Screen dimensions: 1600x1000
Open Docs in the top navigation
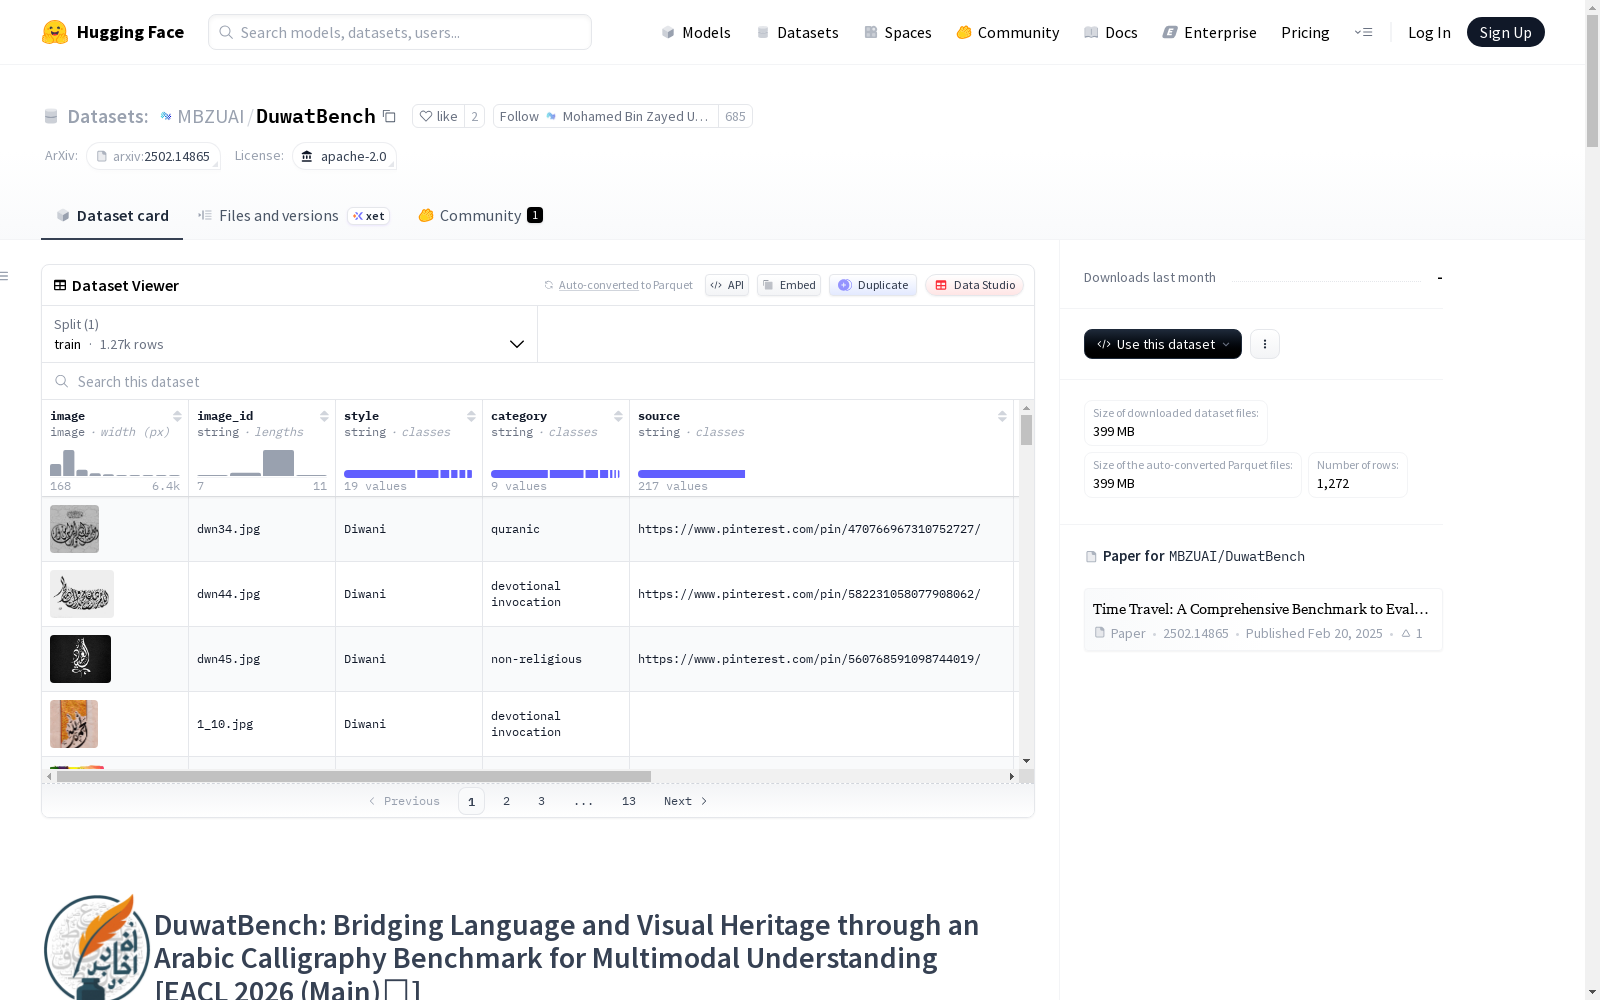pyautogui.click(x=1111, y=32)
